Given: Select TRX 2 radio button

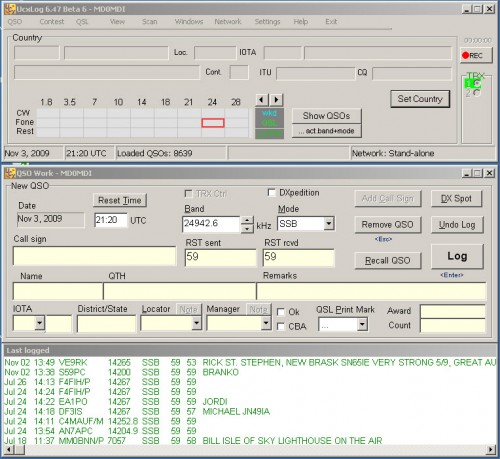Looking at the screenshot, I should click(477, 93).
